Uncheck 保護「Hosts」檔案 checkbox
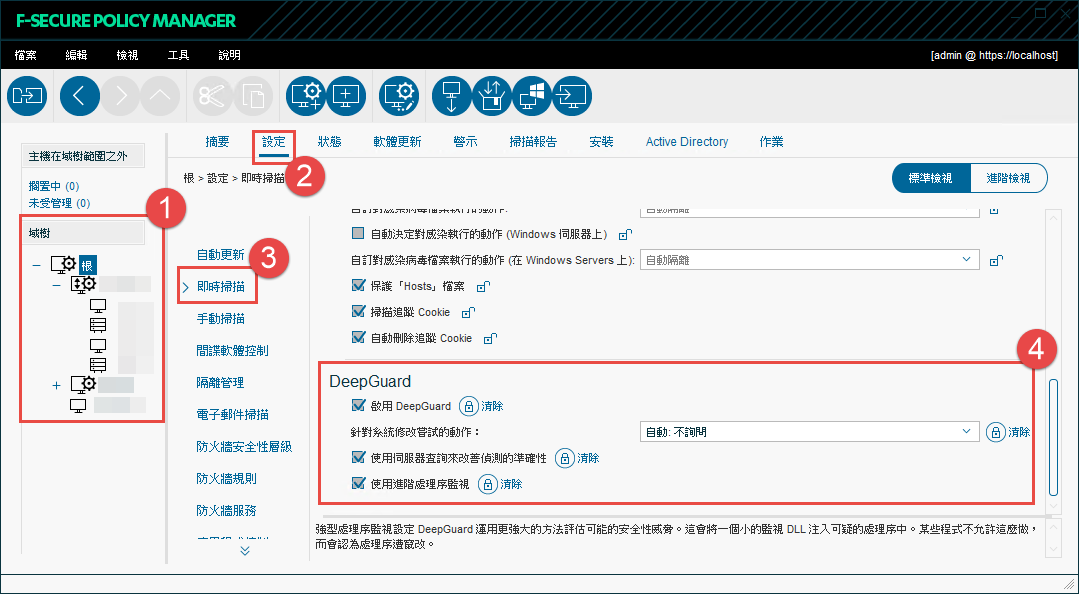1079x594 pixels. point(358,285)
